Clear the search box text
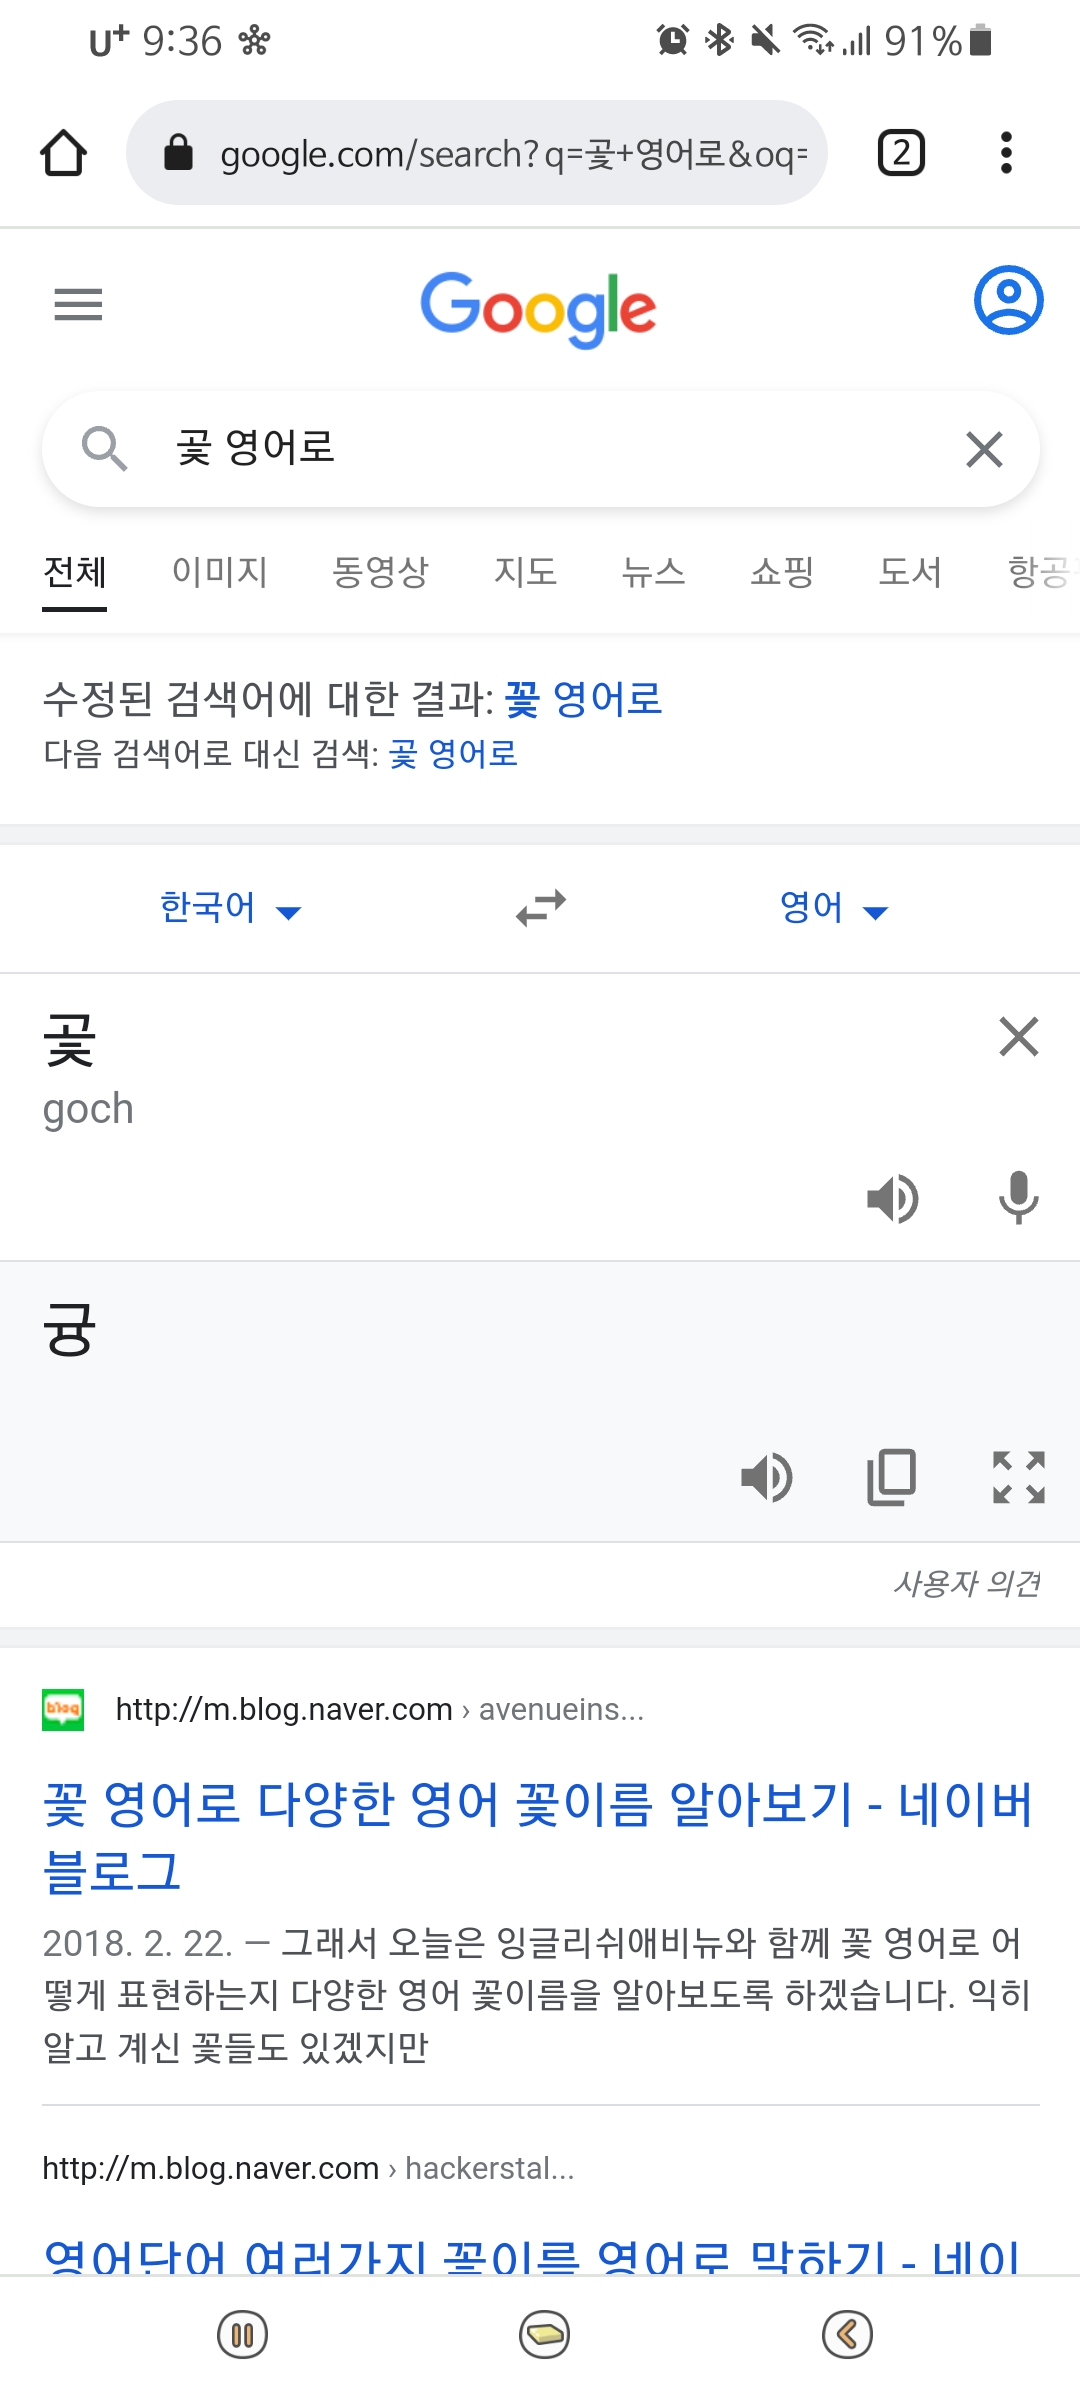Screen dimensions: 1080x2400 point(984,449)
